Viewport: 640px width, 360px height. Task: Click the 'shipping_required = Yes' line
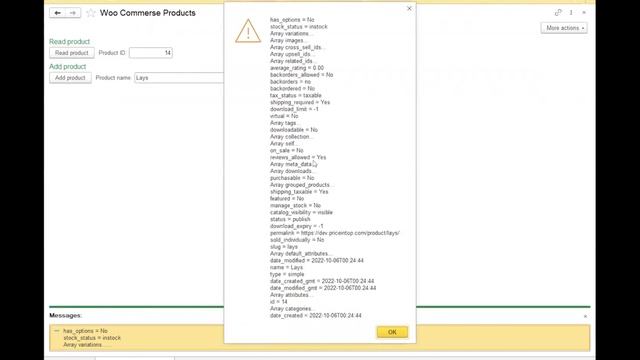click(300, 102)
